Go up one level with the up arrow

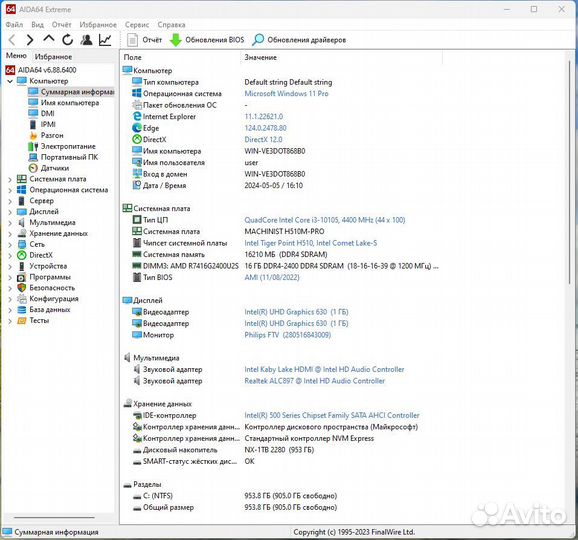(x=49, y=39)
